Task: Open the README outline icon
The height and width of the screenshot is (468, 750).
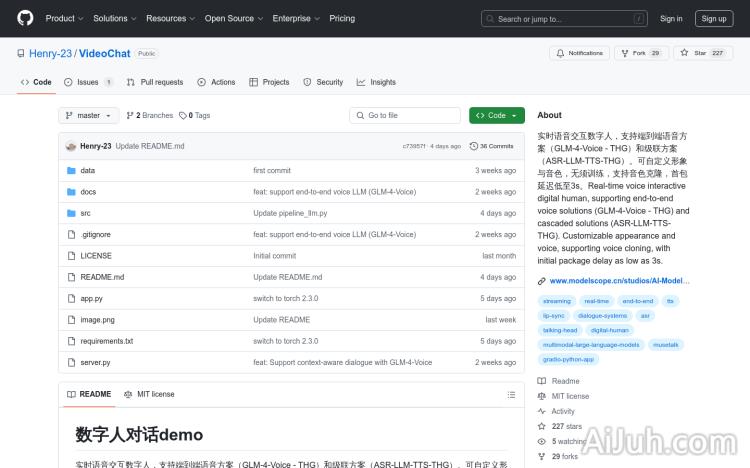Action: coord(511,394)
